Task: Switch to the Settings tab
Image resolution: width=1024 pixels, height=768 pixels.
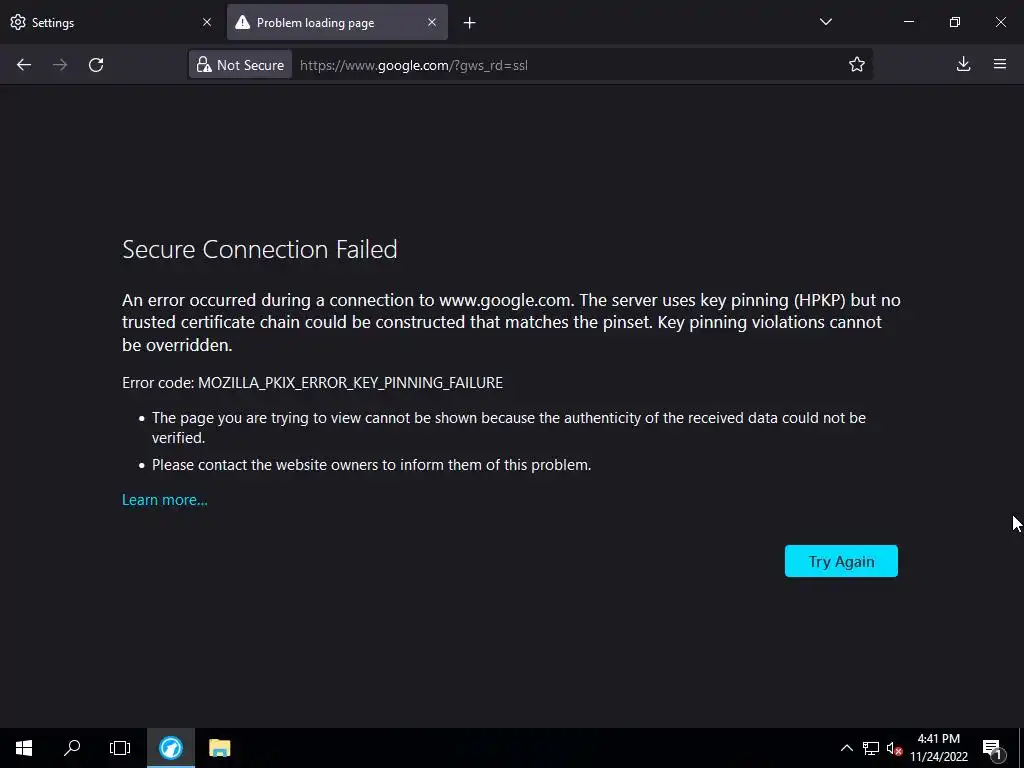Action: coord(100,23)
